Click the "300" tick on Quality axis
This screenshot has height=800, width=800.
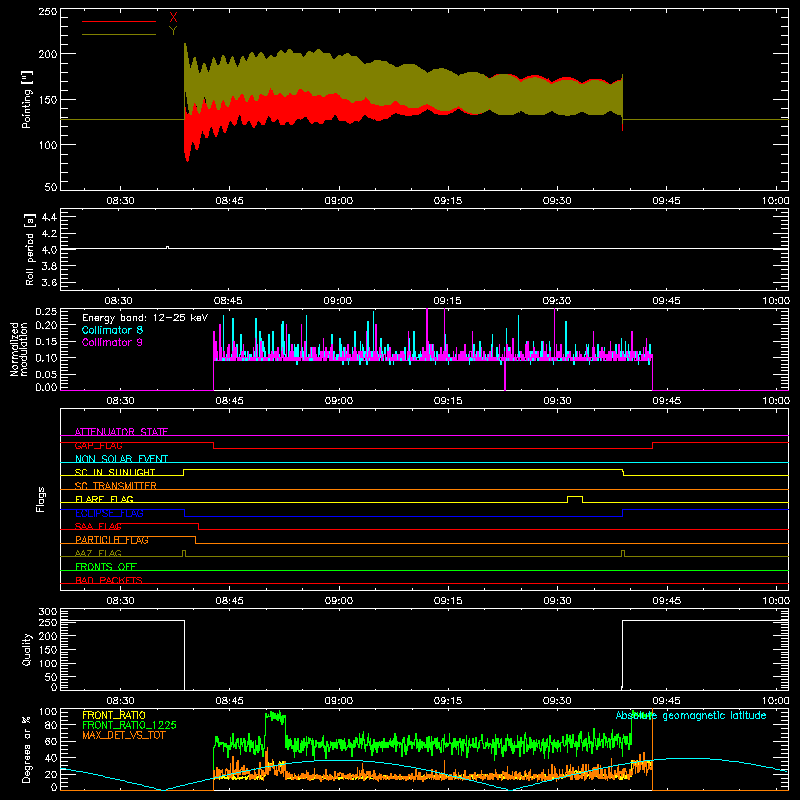(x=47, y=612)
